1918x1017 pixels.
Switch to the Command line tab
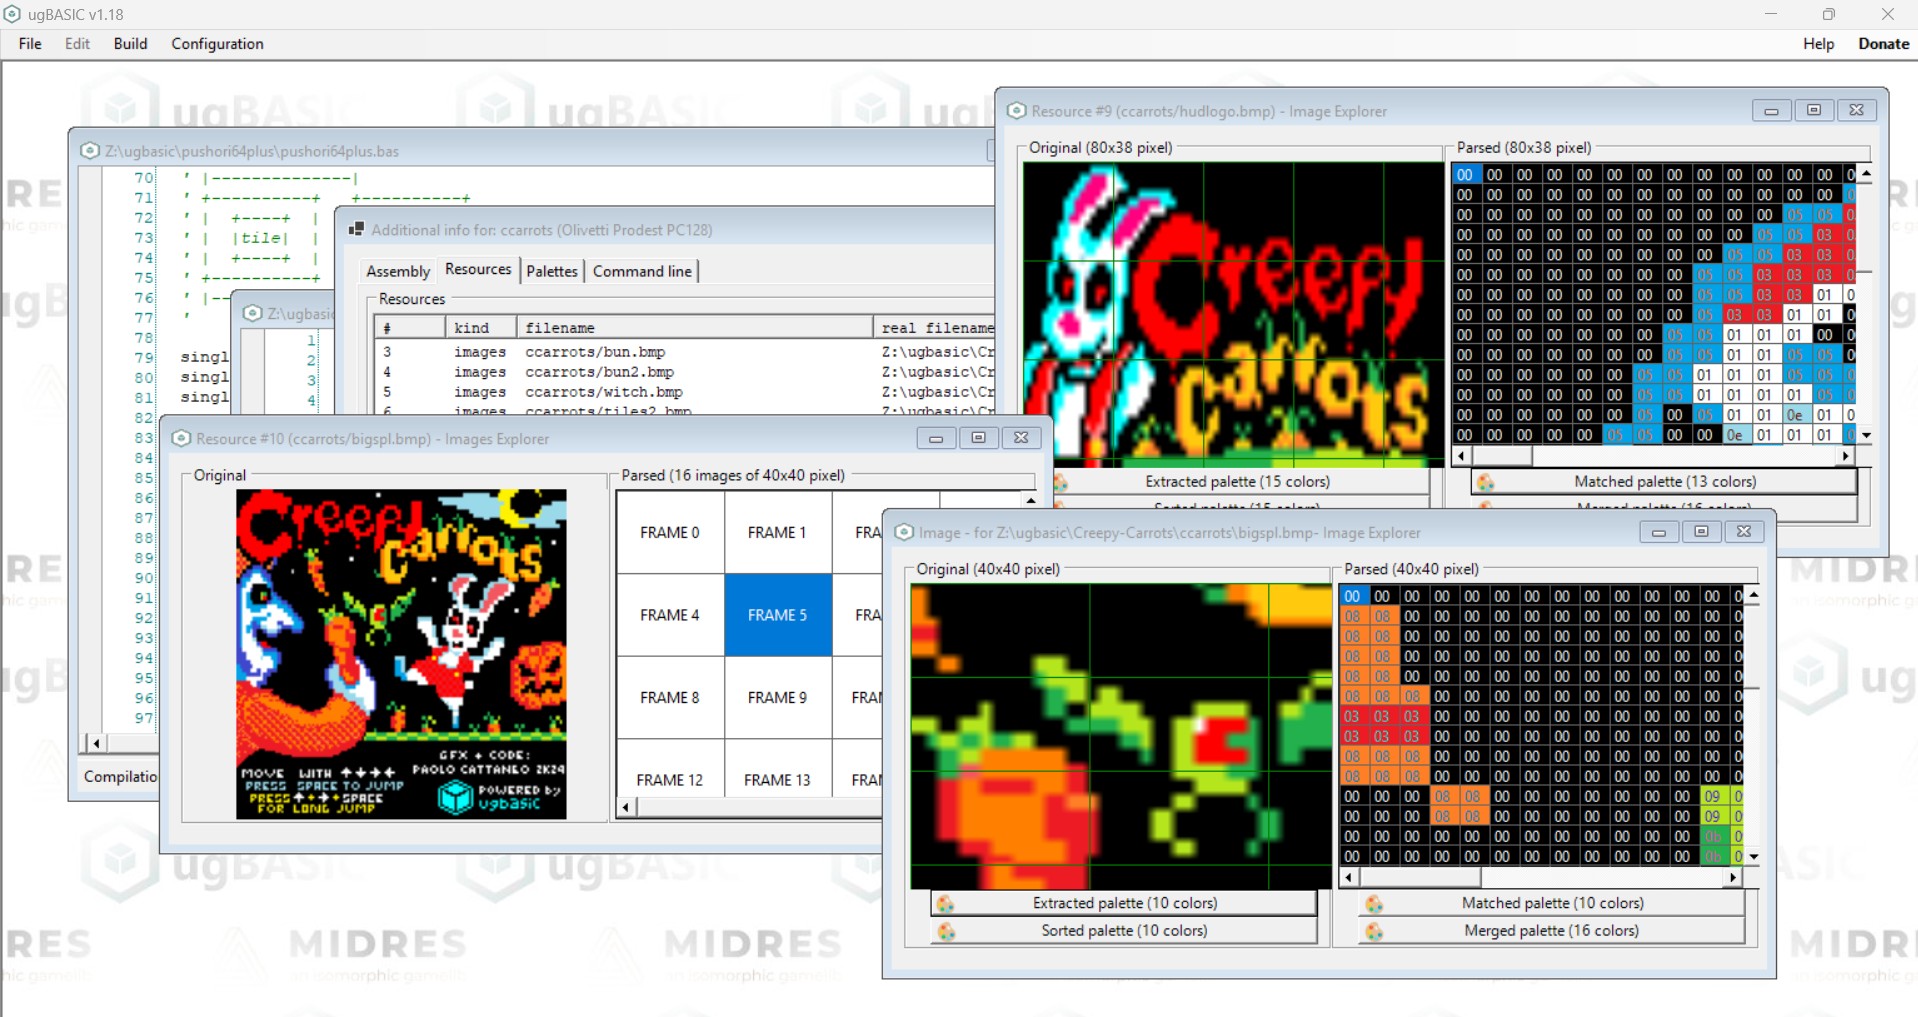(641, 271)
